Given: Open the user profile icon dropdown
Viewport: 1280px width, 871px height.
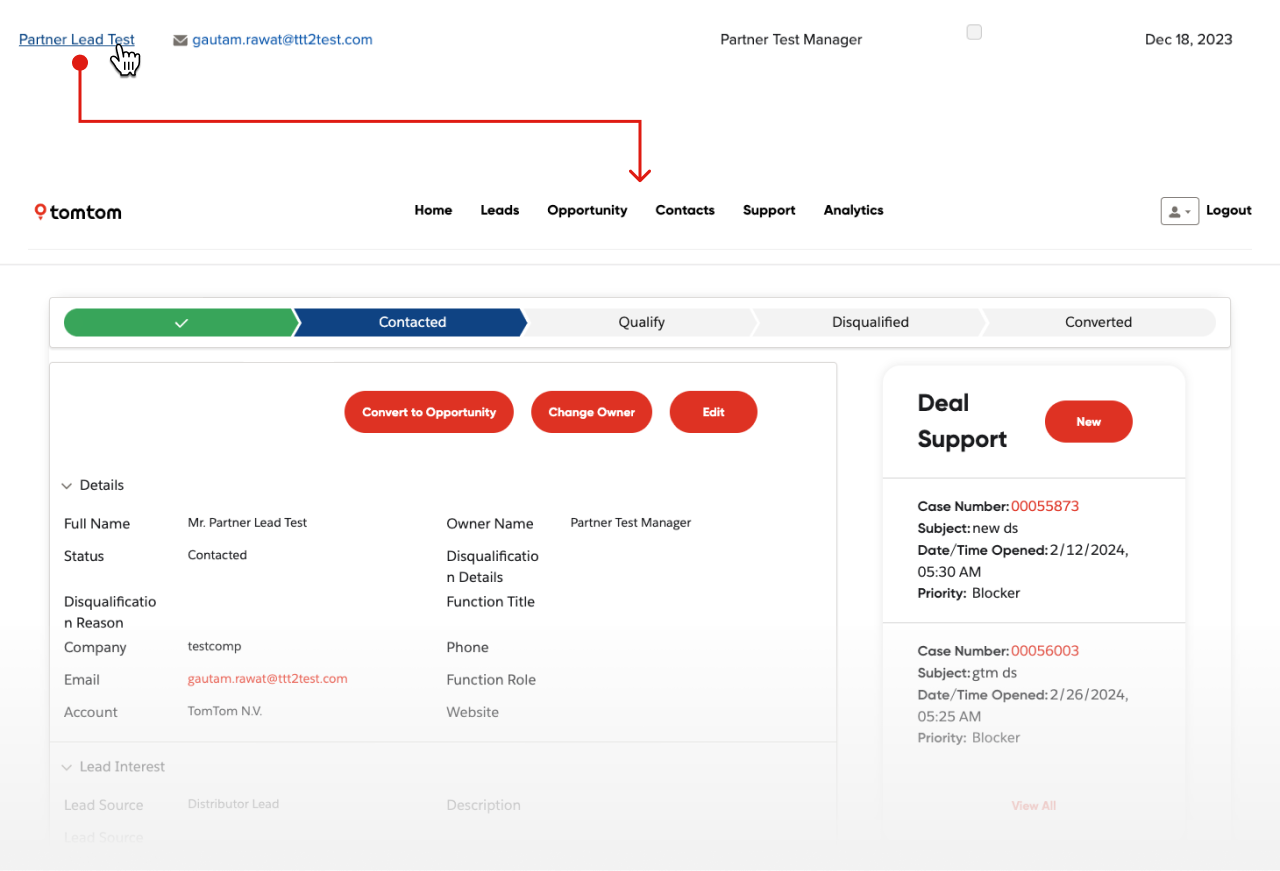Looking at the screenshot, I should point(1179,211).
